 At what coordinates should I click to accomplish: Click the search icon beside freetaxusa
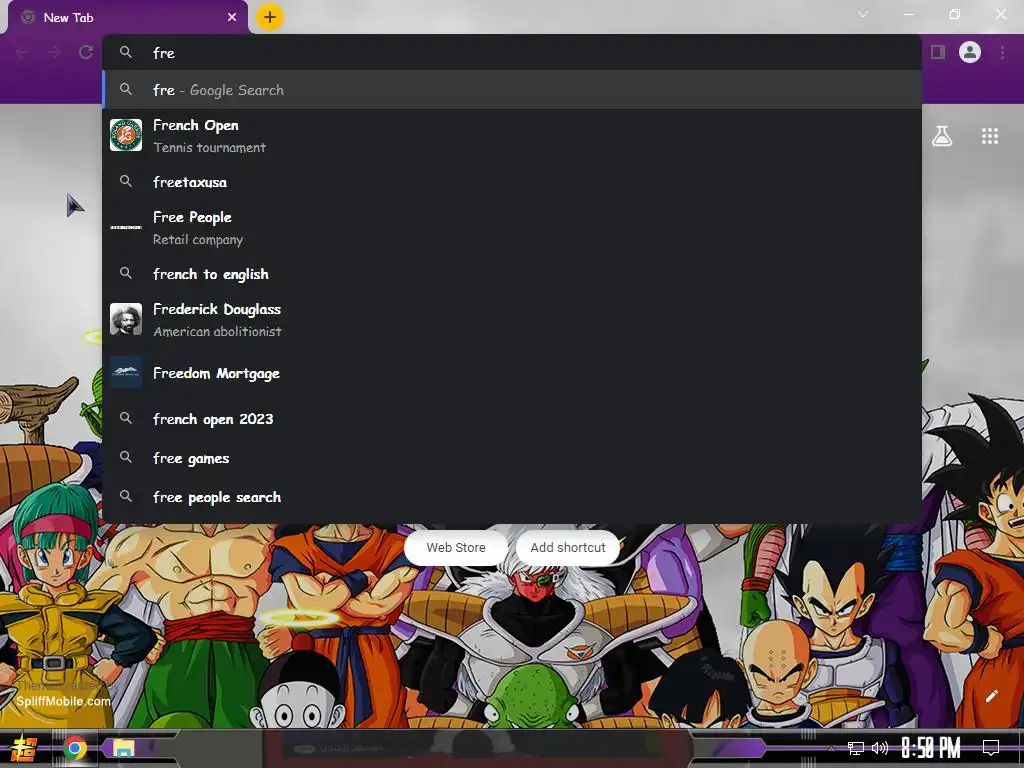point(126,182)
